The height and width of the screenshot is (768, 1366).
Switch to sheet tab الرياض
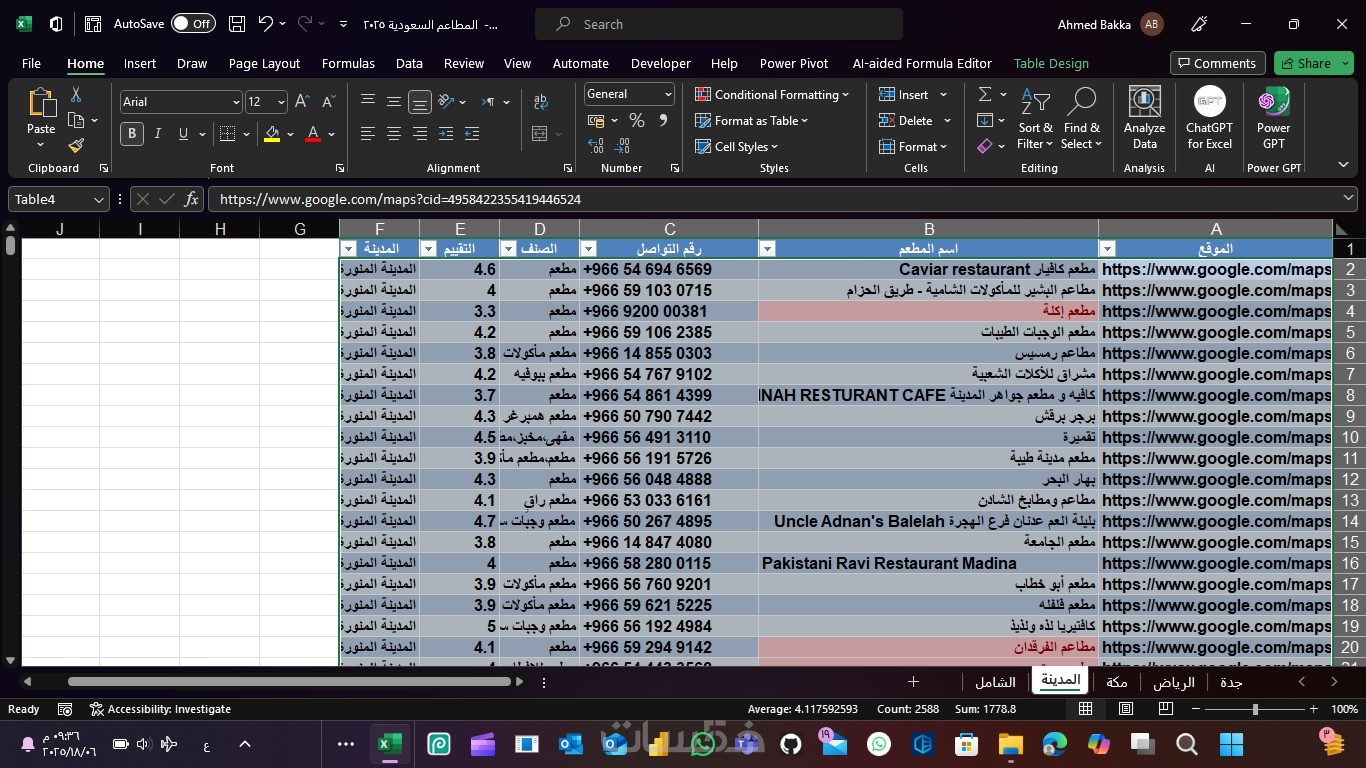(x=1174, y=682)
